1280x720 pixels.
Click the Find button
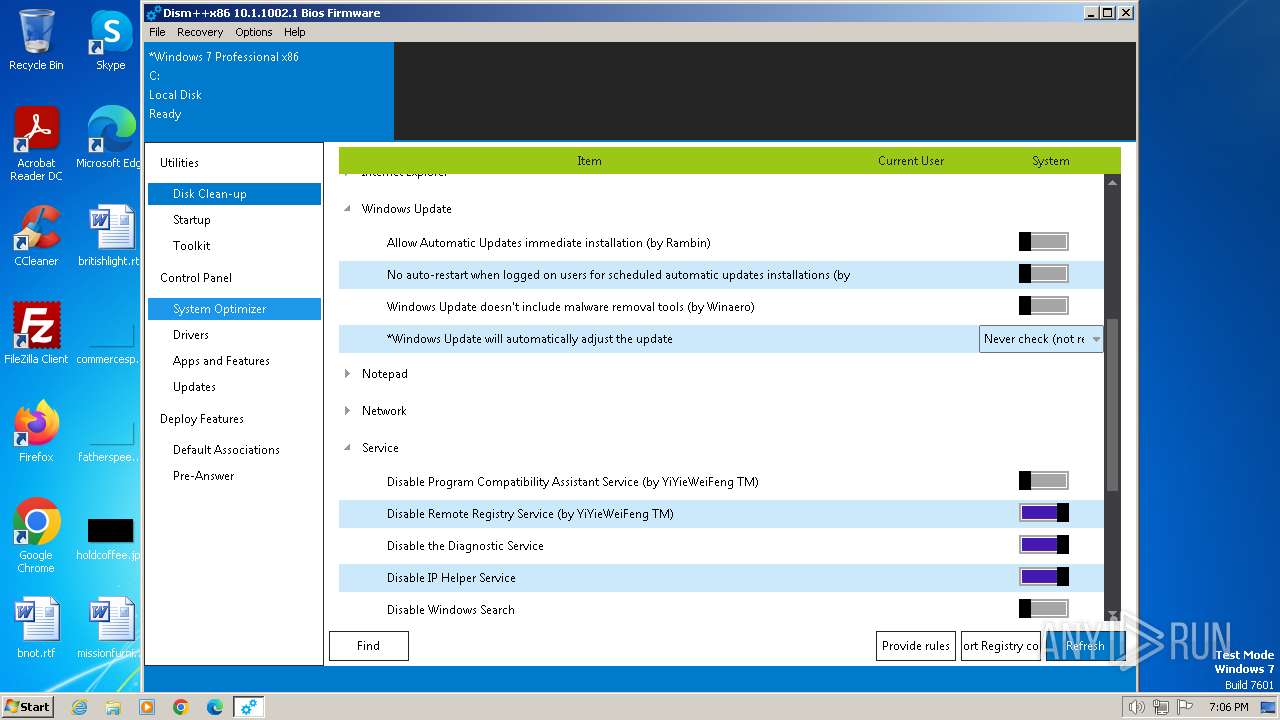point(368,646)
